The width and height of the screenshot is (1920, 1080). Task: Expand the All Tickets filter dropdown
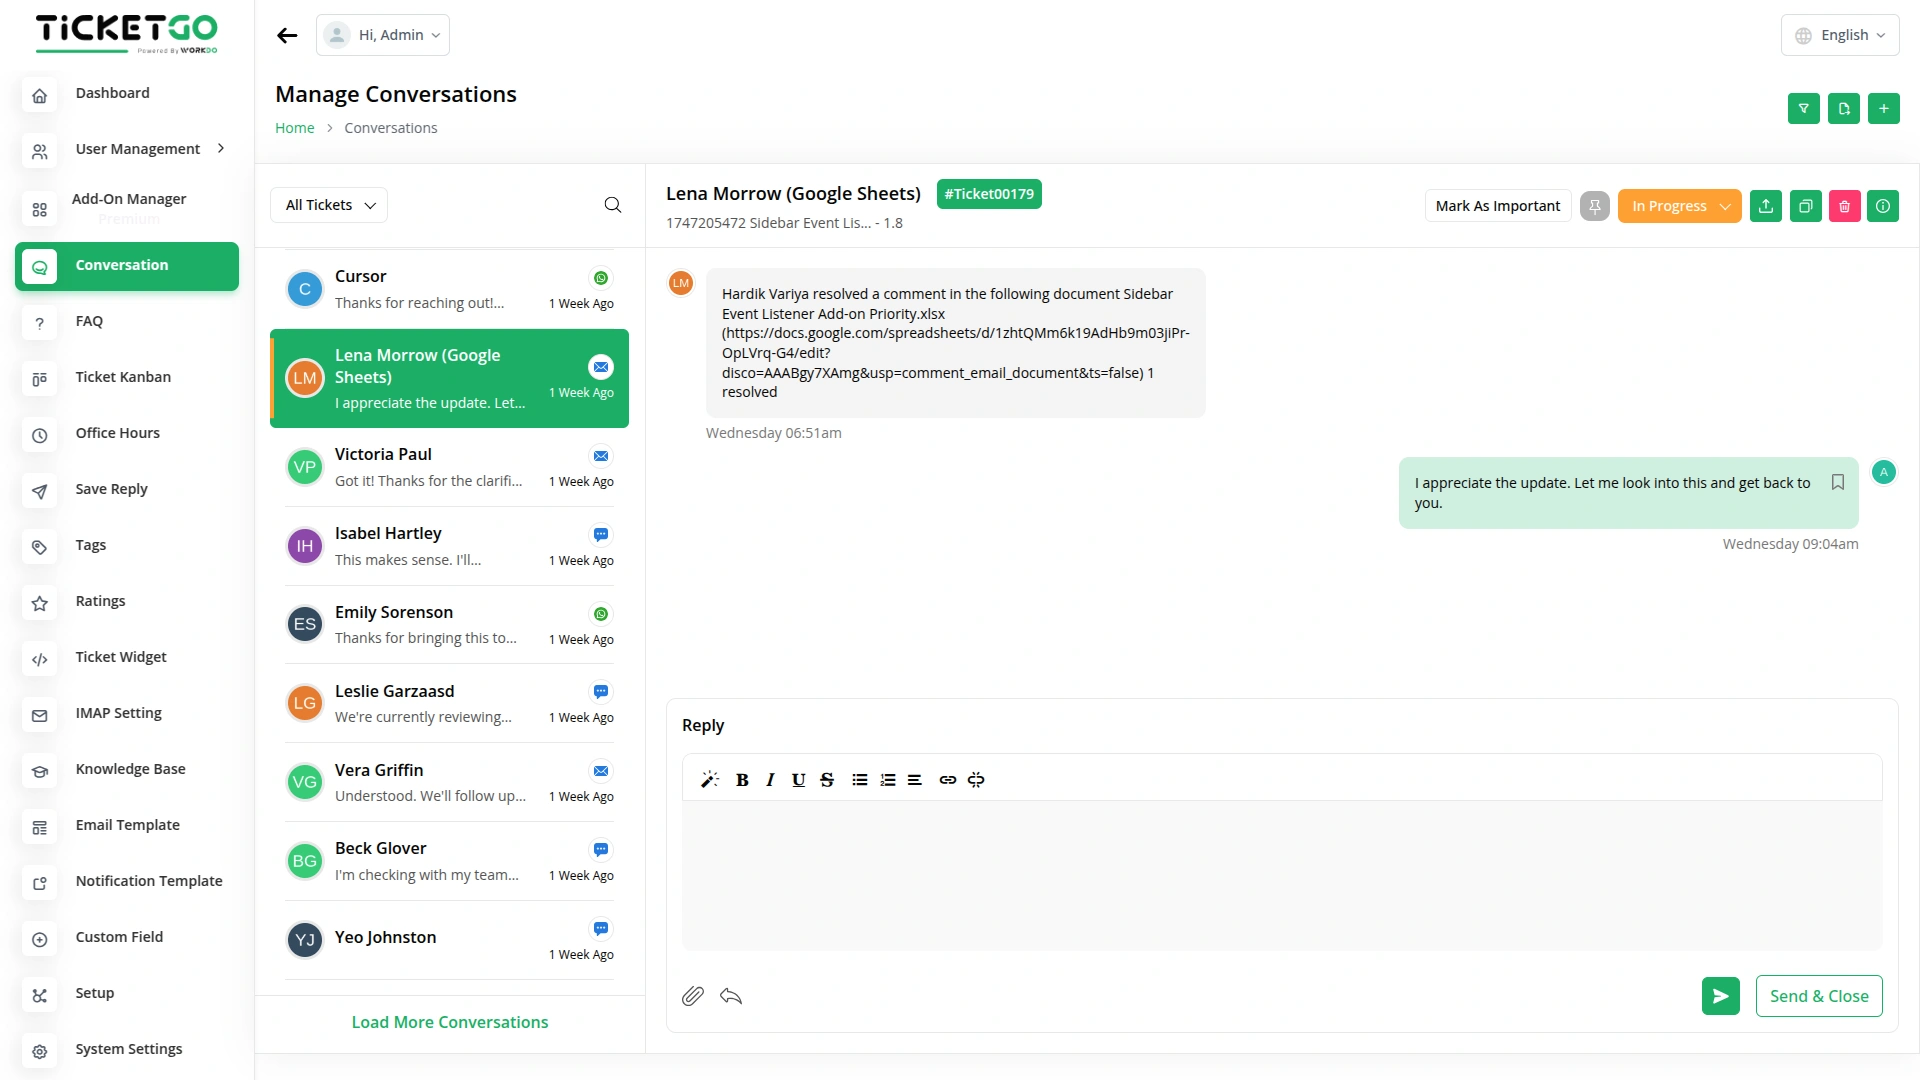click(329, 205)
